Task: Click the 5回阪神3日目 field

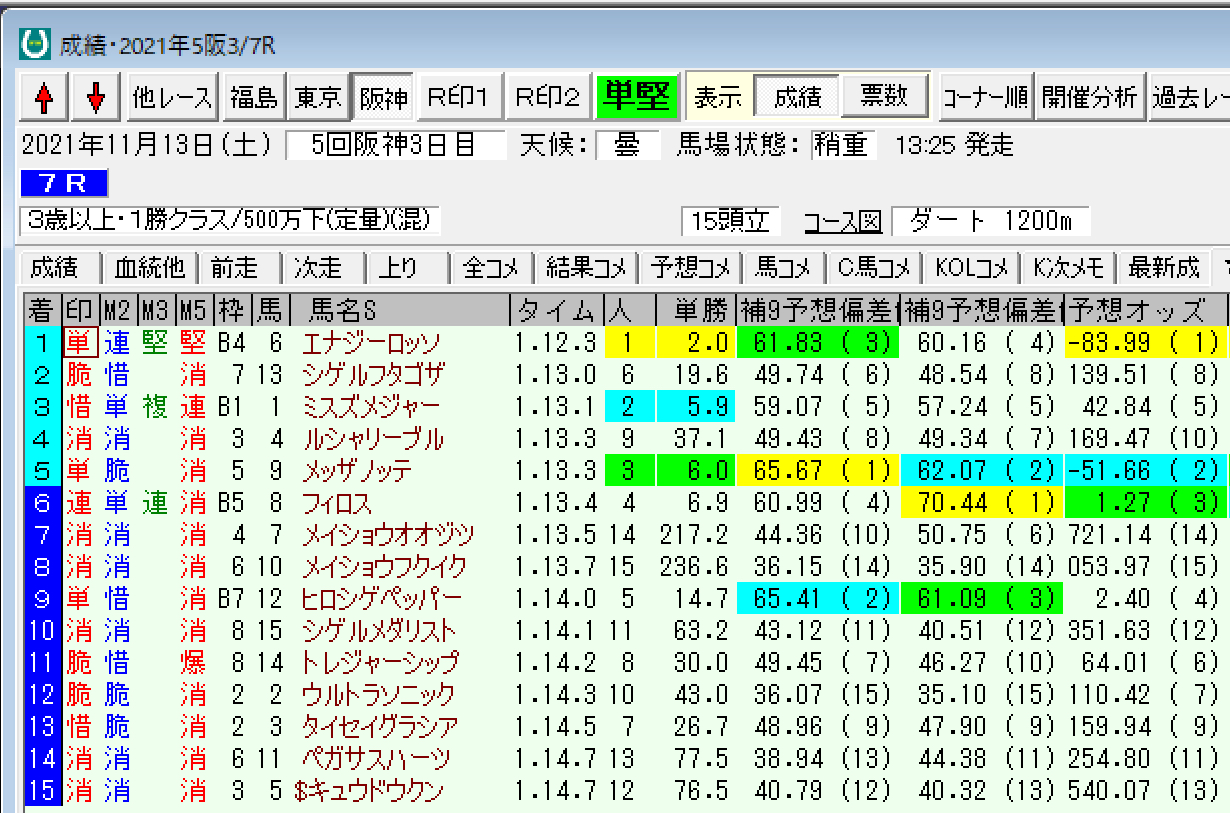Action: [395, 146]
